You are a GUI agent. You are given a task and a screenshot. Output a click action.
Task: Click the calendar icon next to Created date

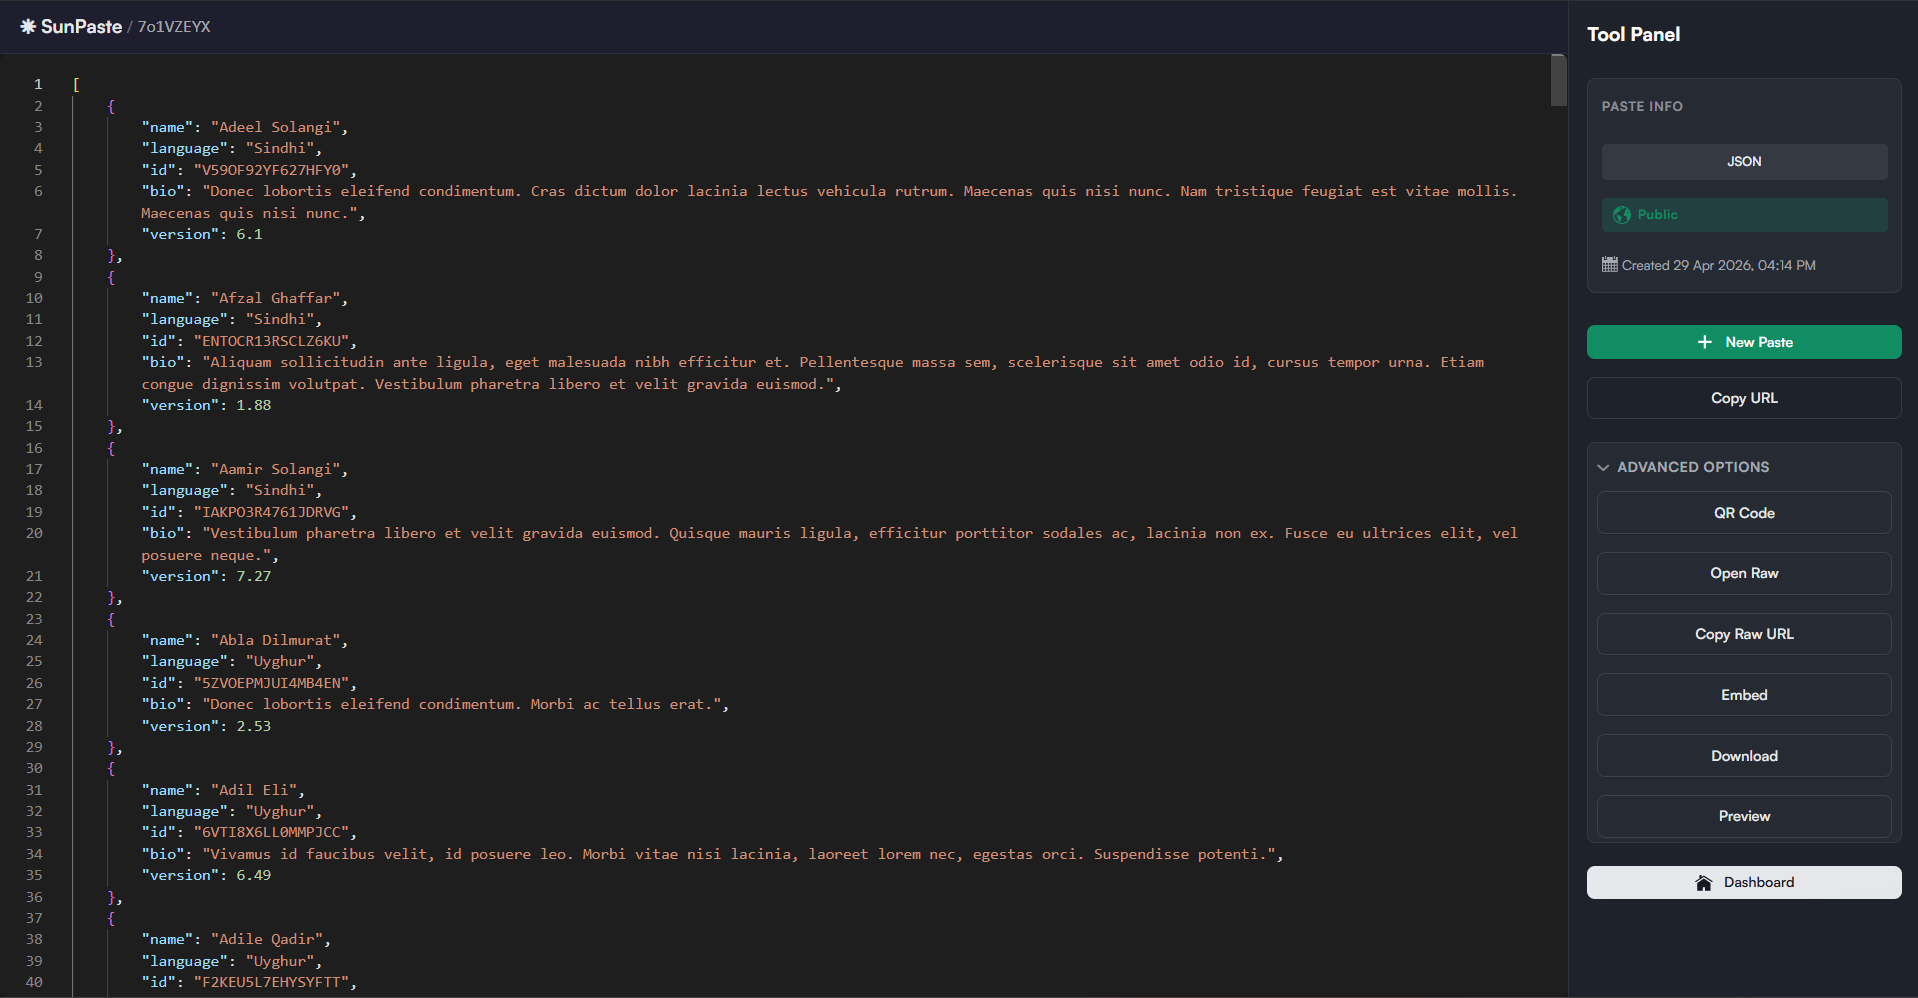pyautogui.click(x=1610, y=265)
